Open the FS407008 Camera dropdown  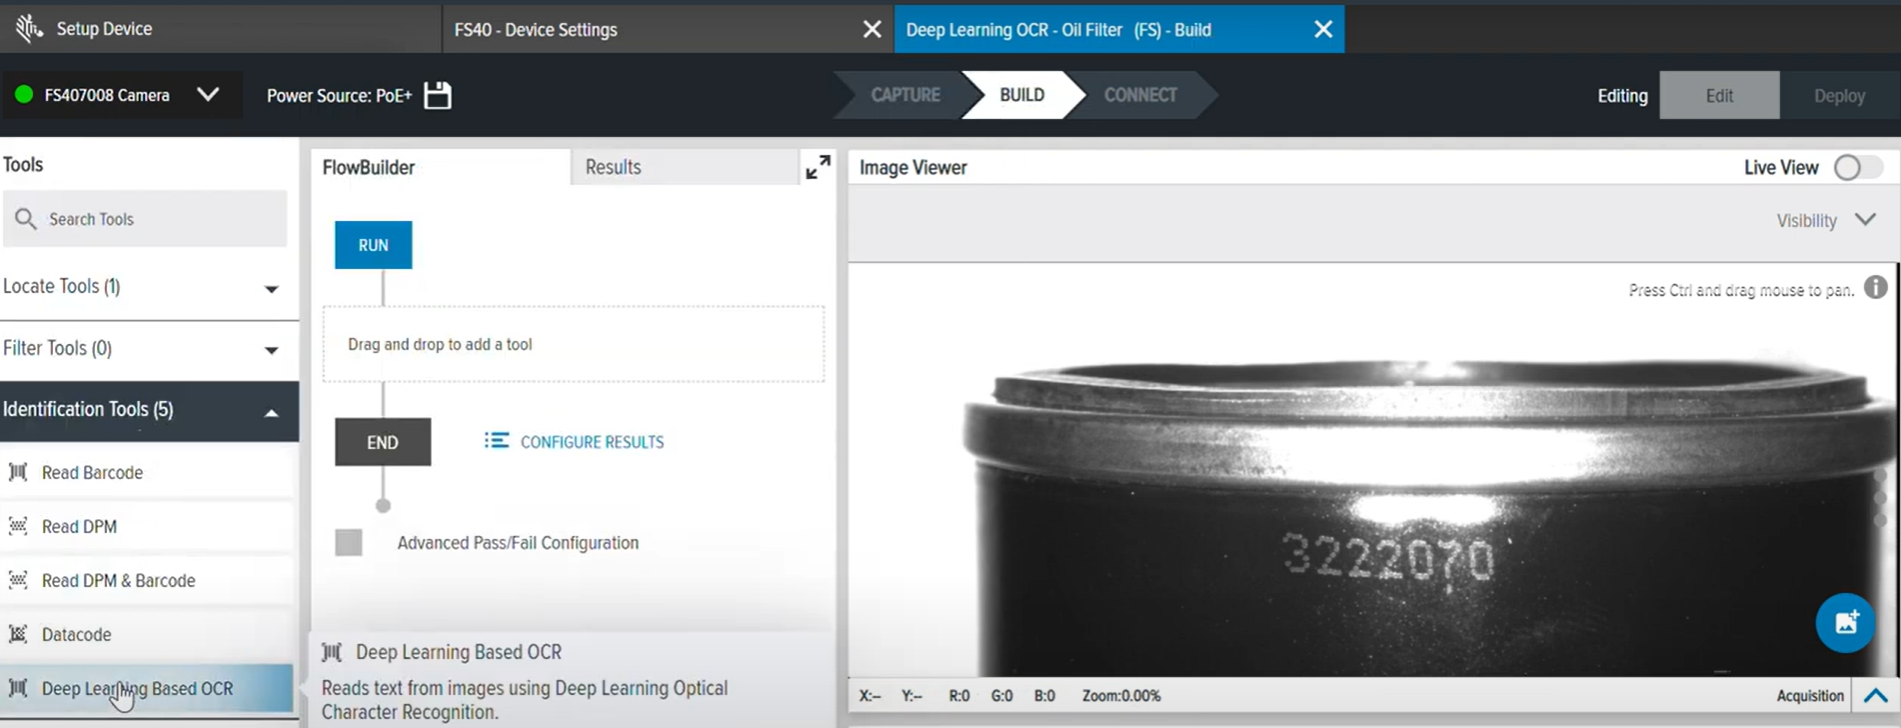208,95
